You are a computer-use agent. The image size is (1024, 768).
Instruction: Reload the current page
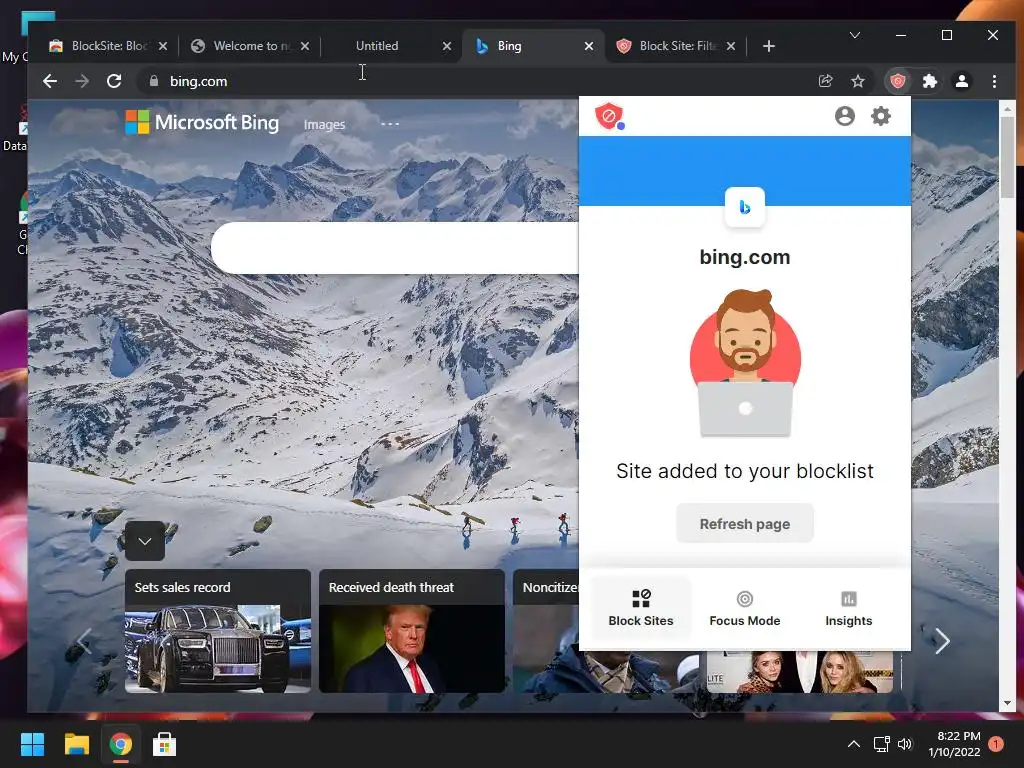114,81
